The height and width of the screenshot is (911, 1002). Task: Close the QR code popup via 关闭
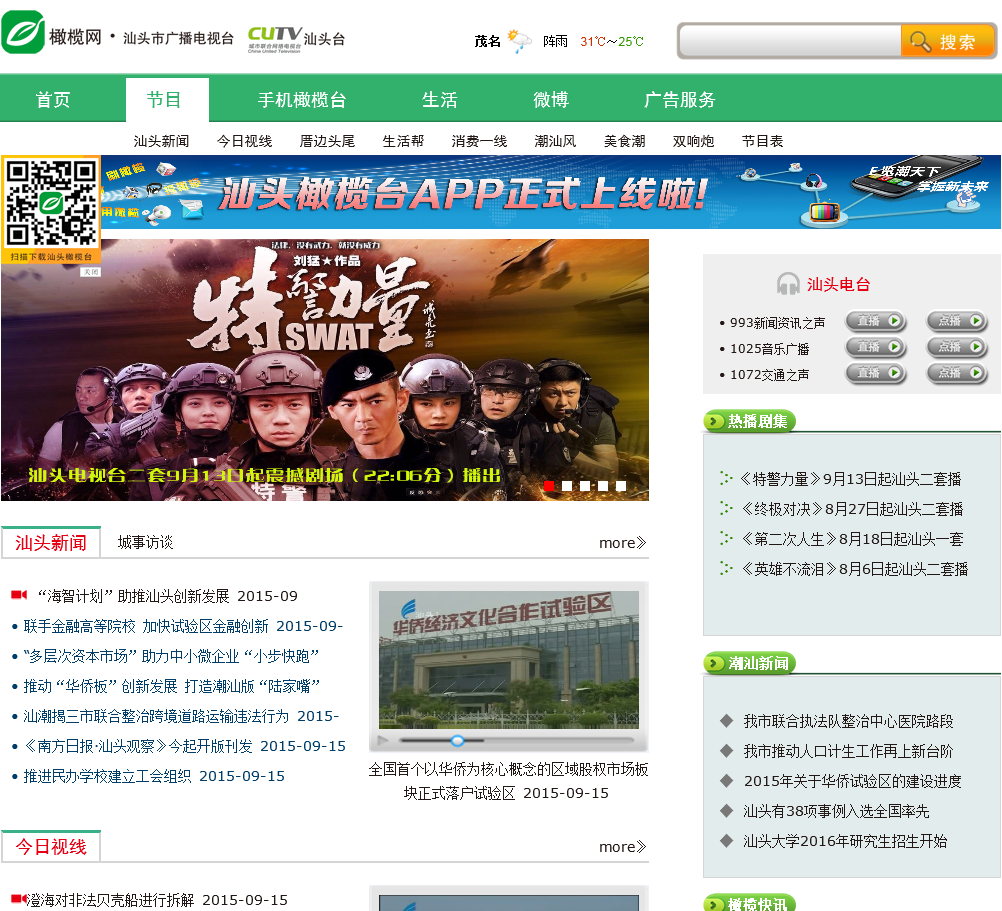point(91,272)
